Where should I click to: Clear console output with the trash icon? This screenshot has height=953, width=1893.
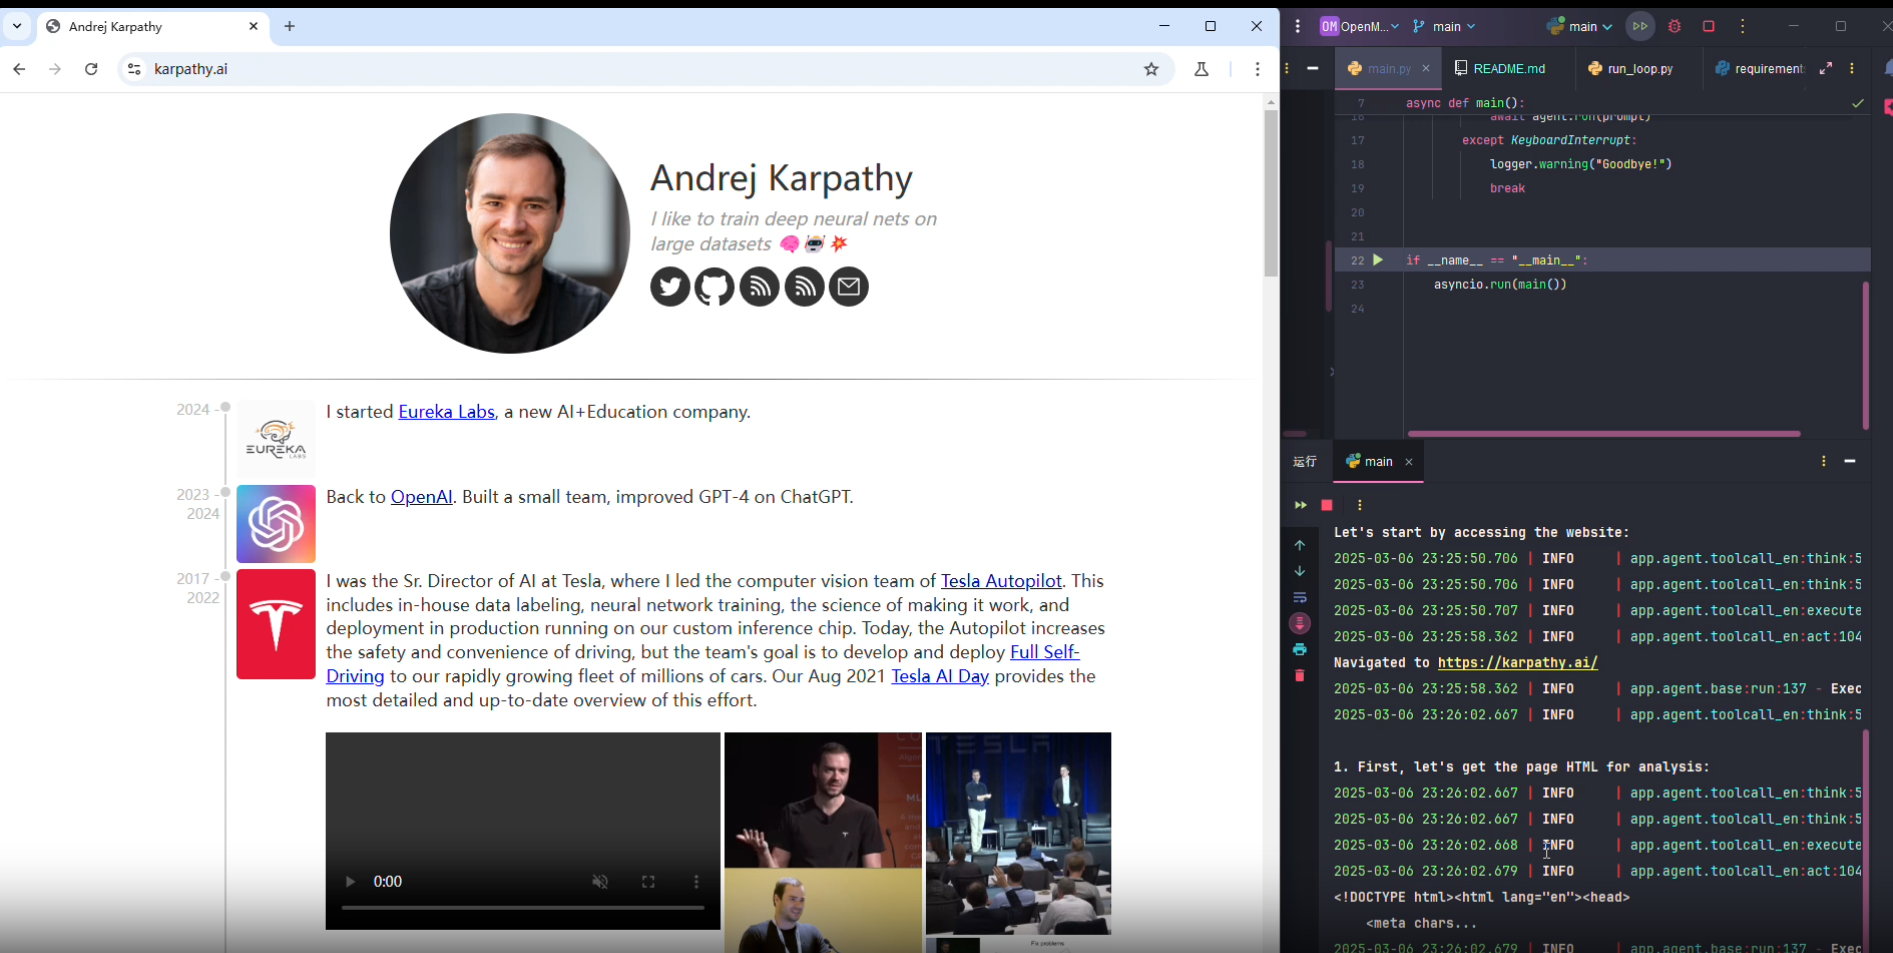(1300, 675)
